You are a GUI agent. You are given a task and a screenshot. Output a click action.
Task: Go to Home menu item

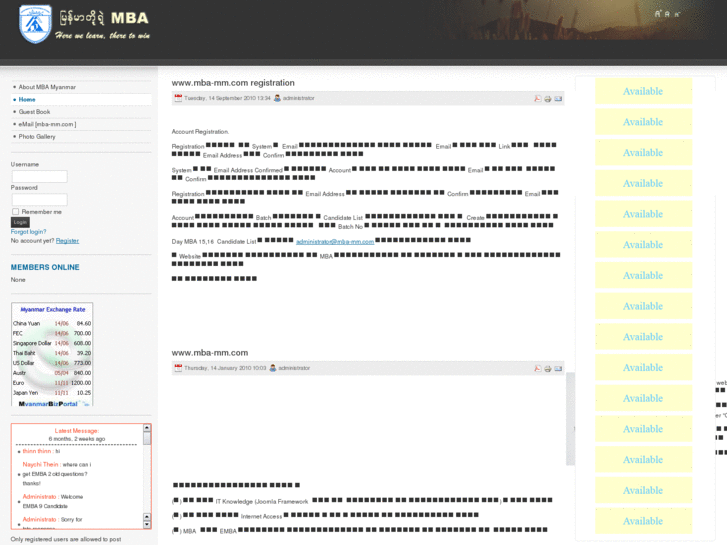click(27, 99)
